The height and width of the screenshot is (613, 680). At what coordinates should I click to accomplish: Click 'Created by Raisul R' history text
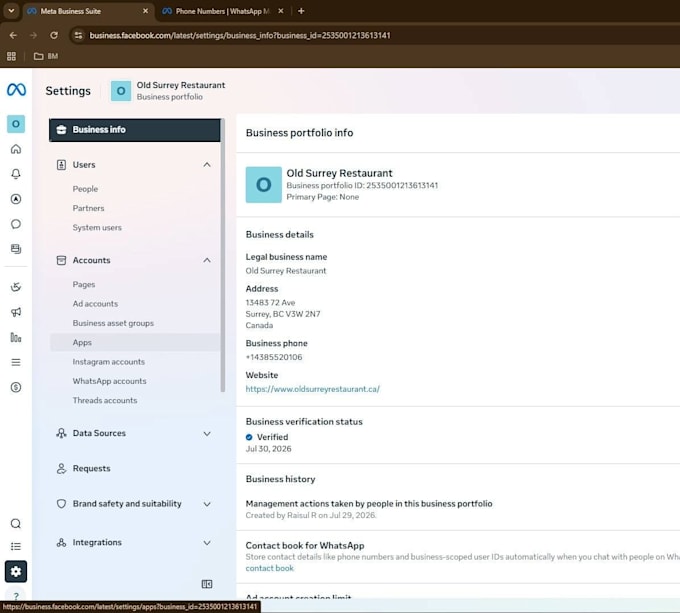pos(311,515)
